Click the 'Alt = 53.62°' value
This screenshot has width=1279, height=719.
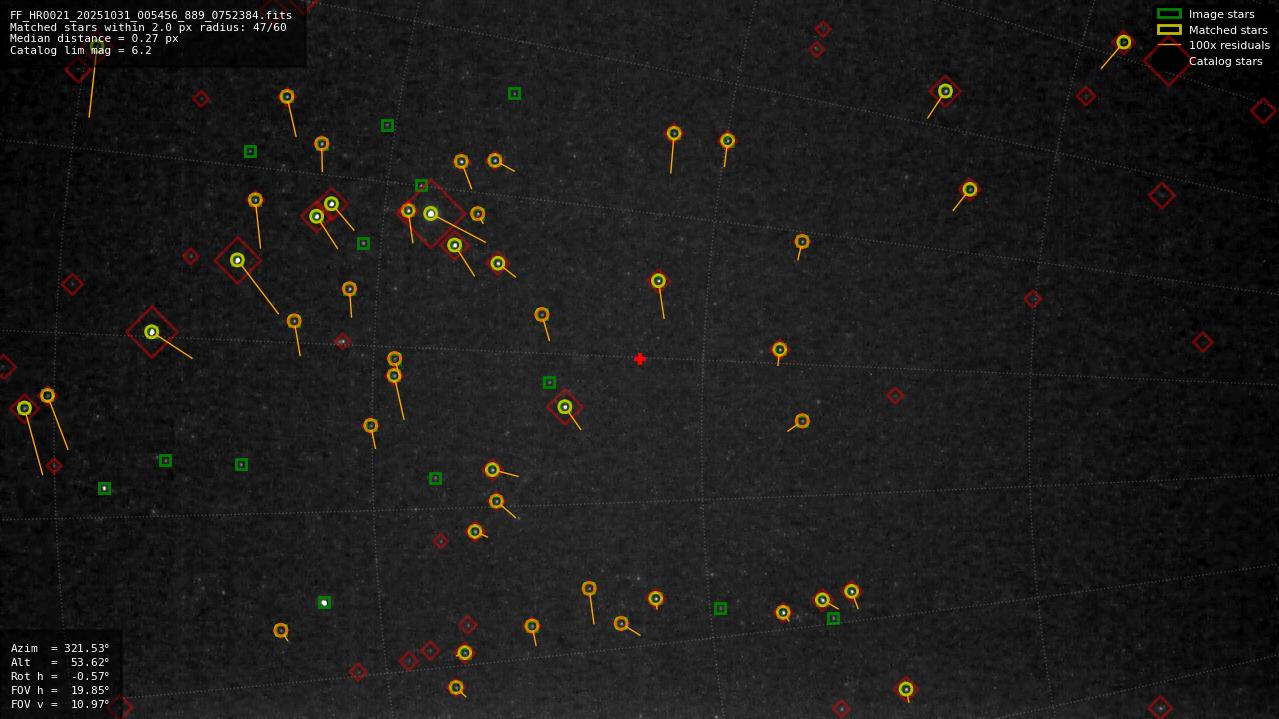[60, 662]
